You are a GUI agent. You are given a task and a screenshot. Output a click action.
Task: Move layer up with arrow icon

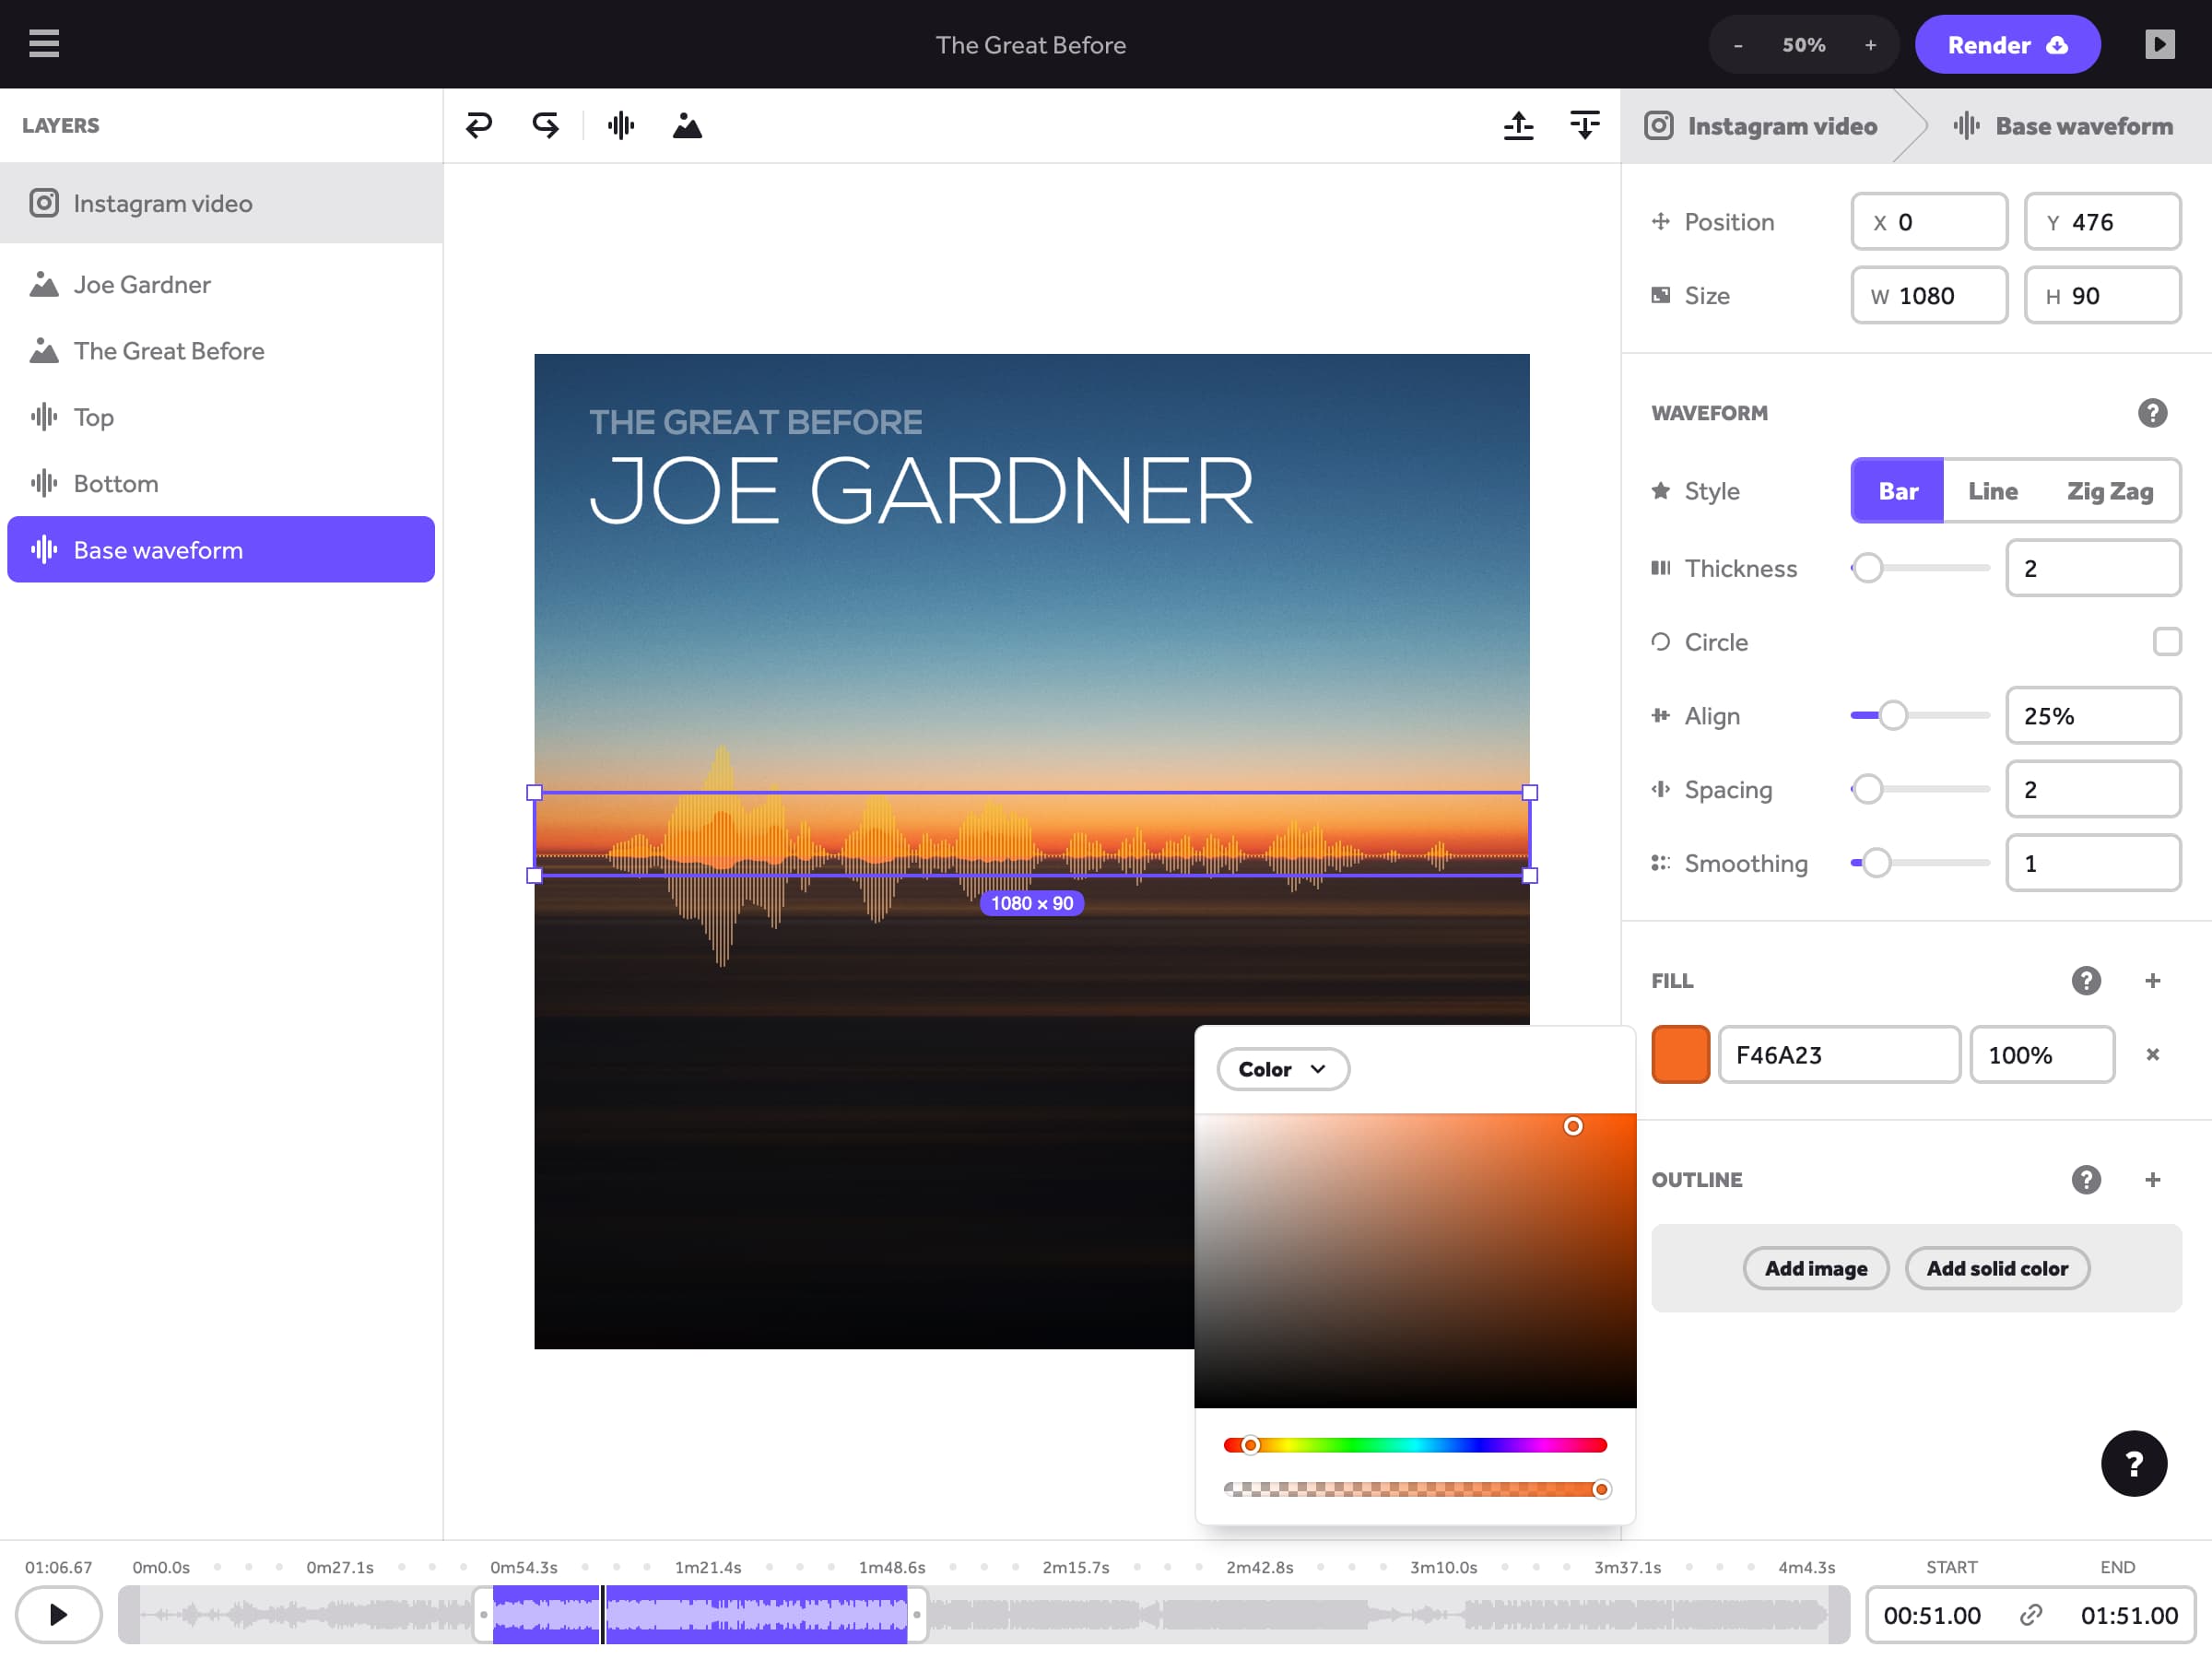1518,125
